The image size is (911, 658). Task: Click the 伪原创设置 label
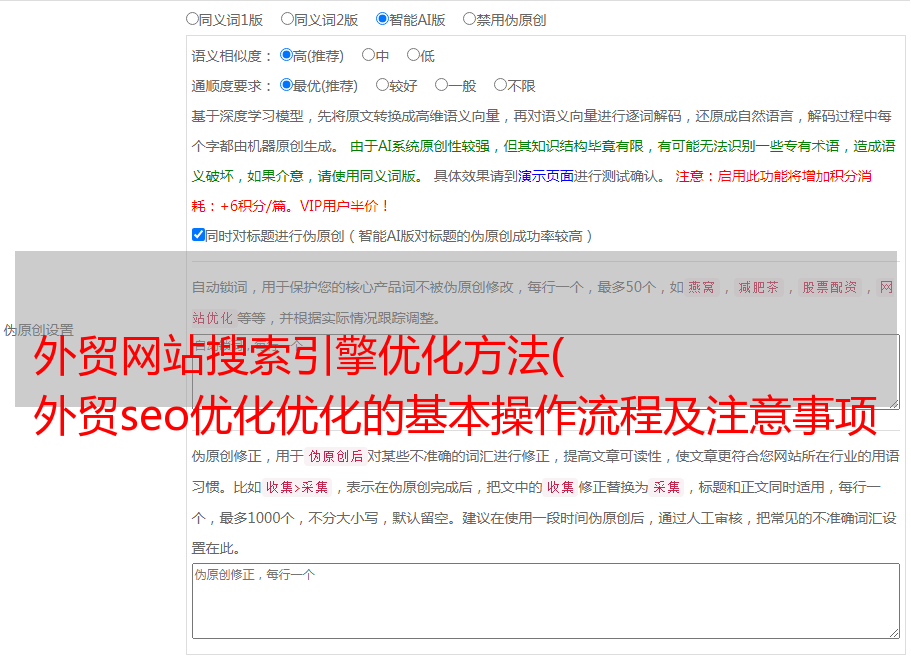point(38,330)
